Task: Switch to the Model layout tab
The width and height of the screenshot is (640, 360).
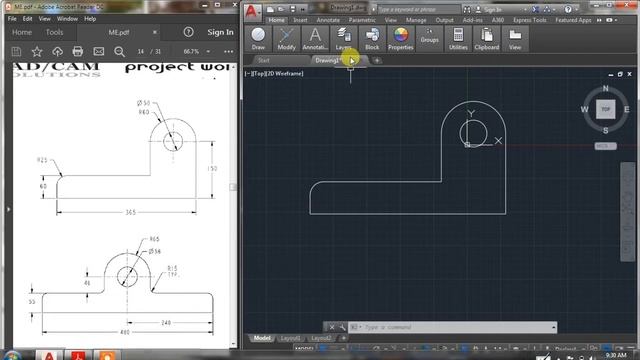Action: [262, 338]
